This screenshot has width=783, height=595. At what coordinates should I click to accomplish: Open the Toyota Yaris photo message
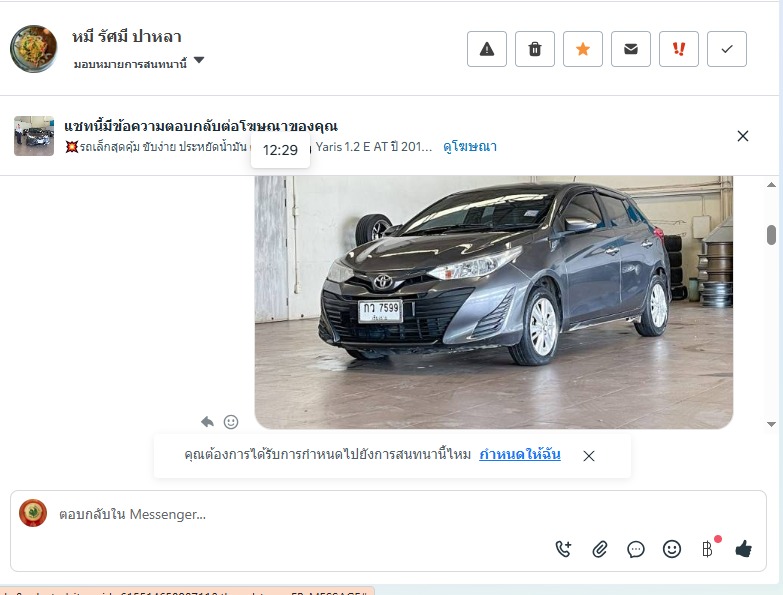(x=493, y=302)
